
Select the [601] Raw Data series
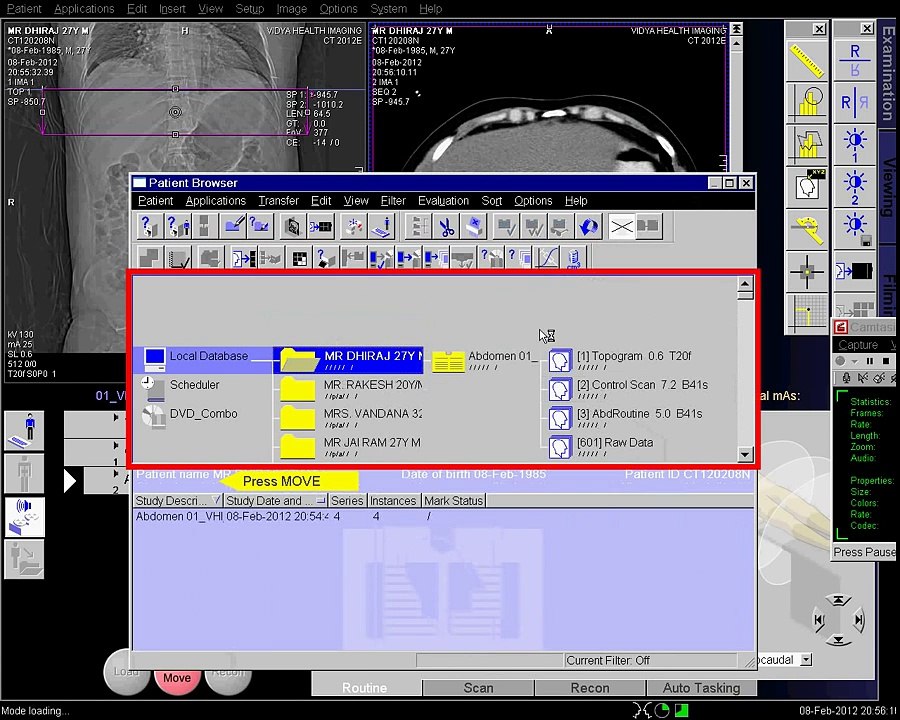tap(601, 446)
